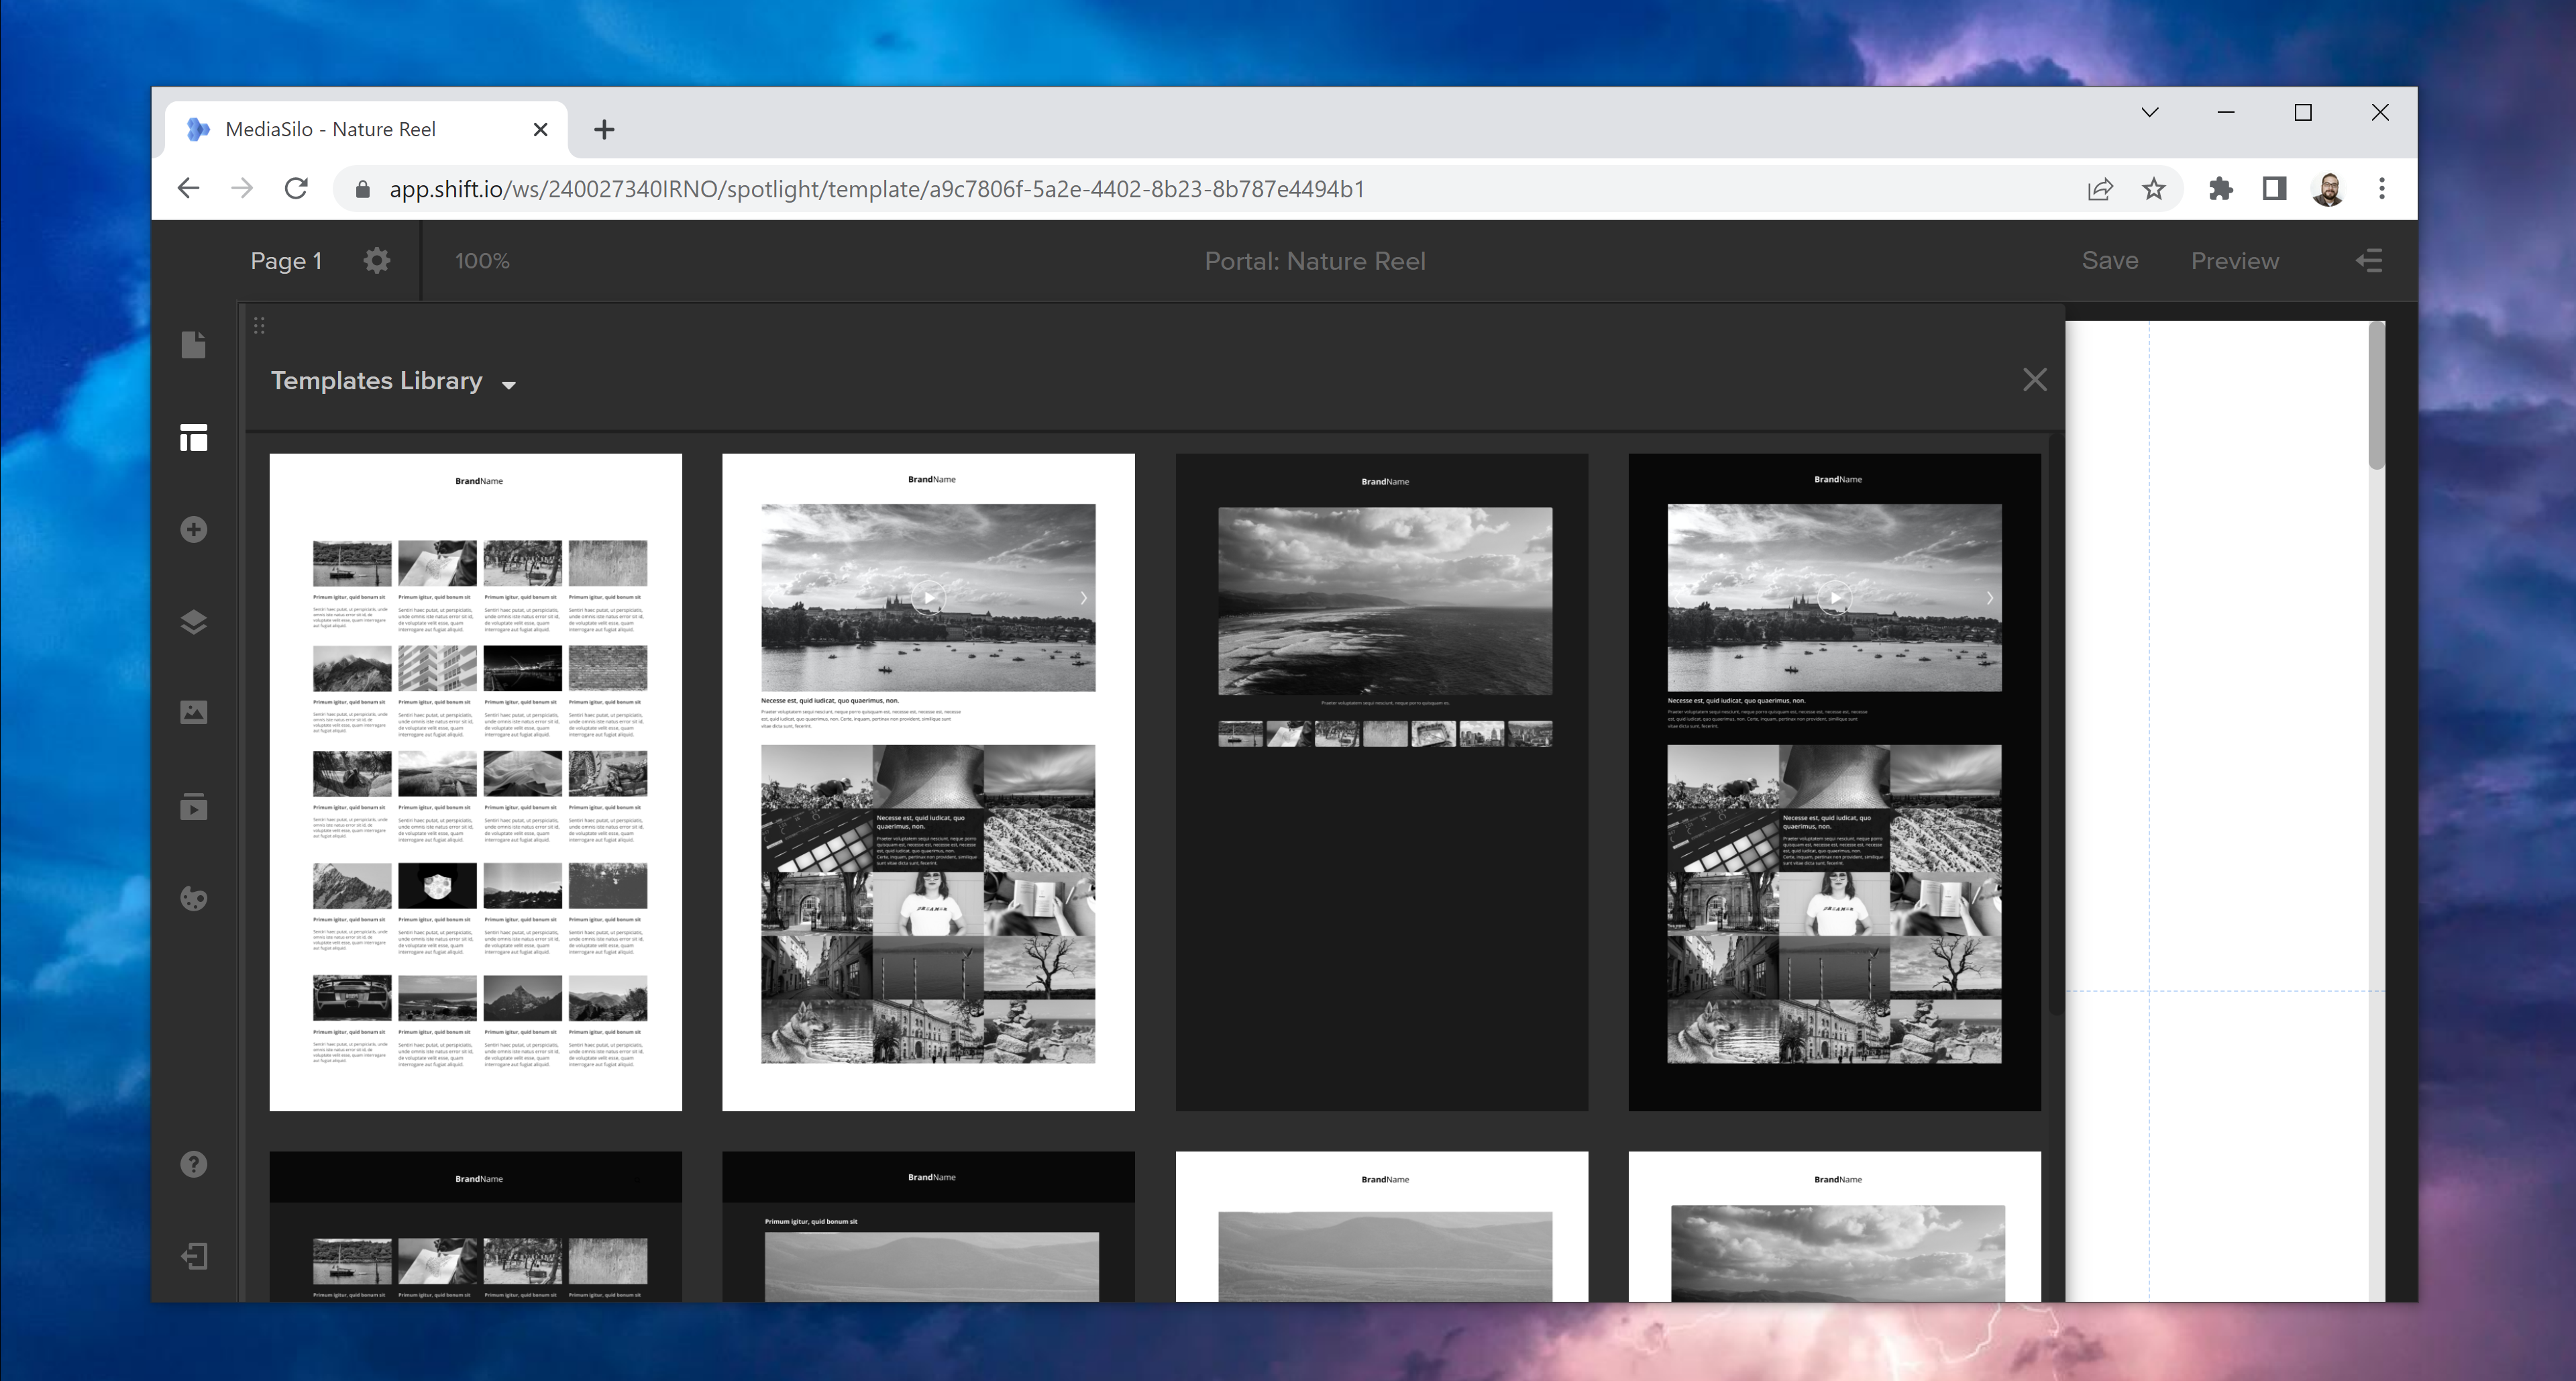Click the address bar URL
This screenshot has height=1381, width=2576.
[877, 189]
